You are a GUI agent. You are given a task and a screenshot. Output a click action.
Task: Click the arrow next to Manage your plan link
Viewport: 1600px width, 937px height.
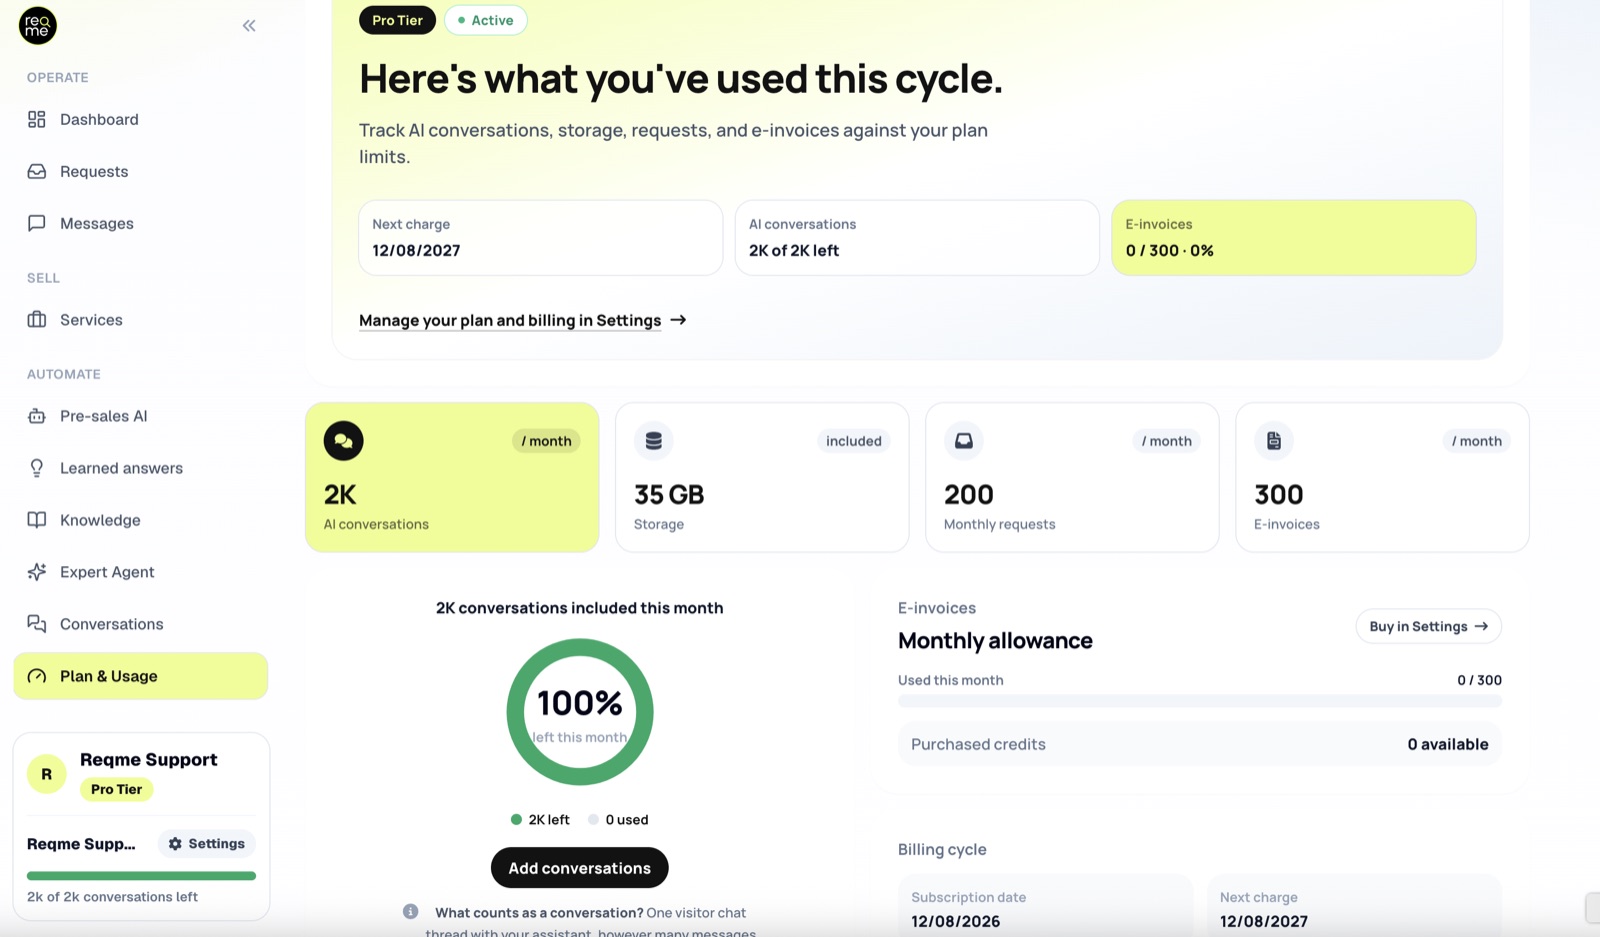point(678,320)
